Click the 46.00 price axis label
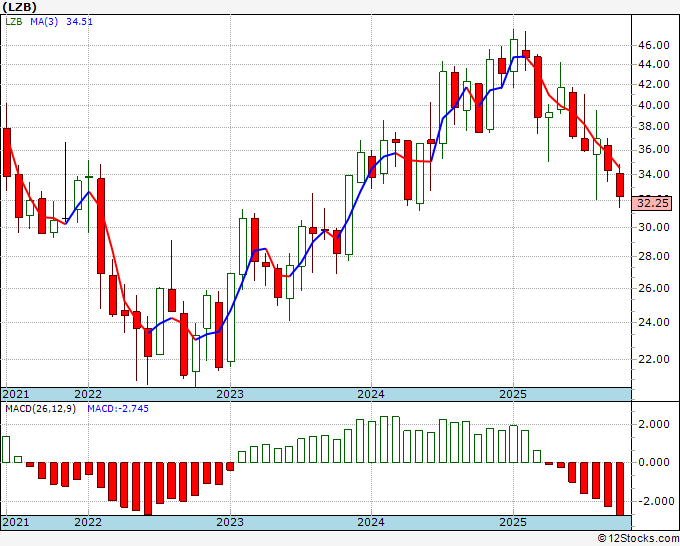680x546 pixels. pyautogui.click(x=653, y=45)
